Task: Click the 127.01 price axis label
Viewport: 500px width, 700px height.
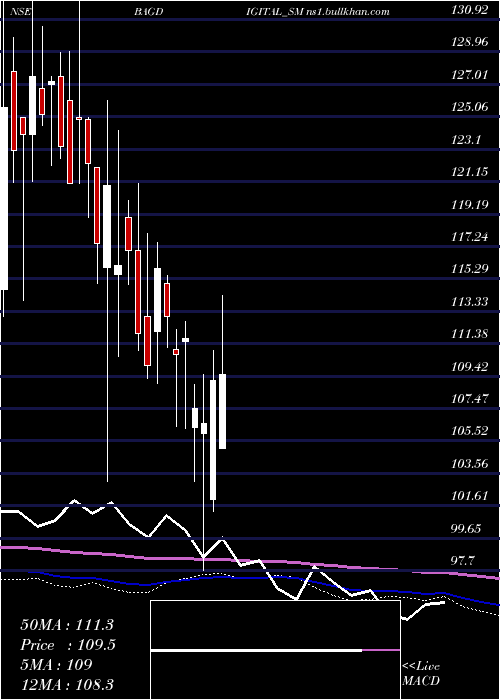Action: pos(469,75)
